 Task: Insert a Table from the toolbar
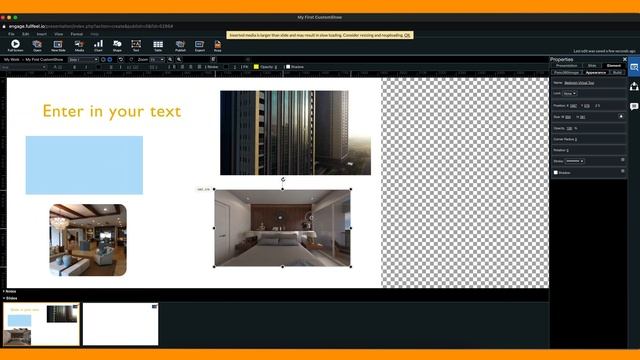click(158, 45)
